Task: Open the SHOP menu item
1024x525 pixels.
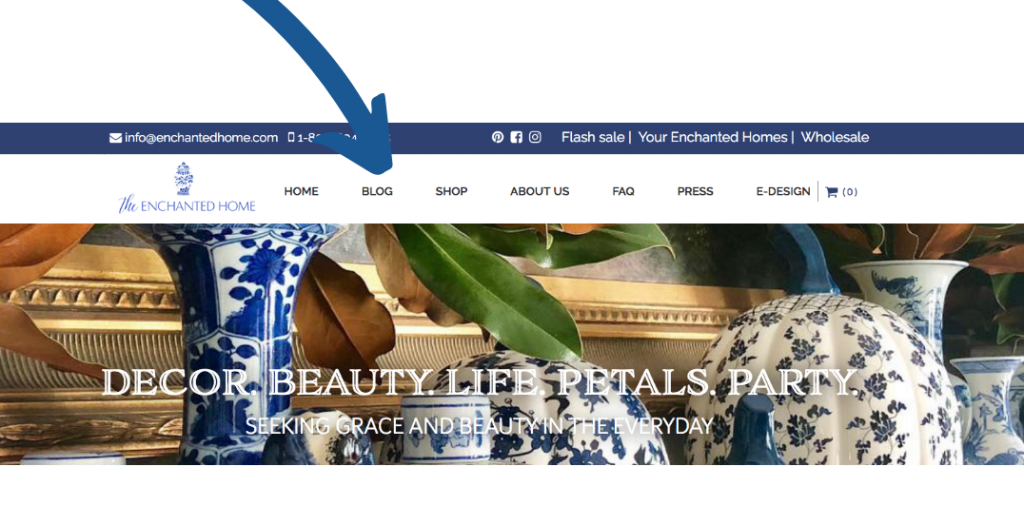Action: 451,191
